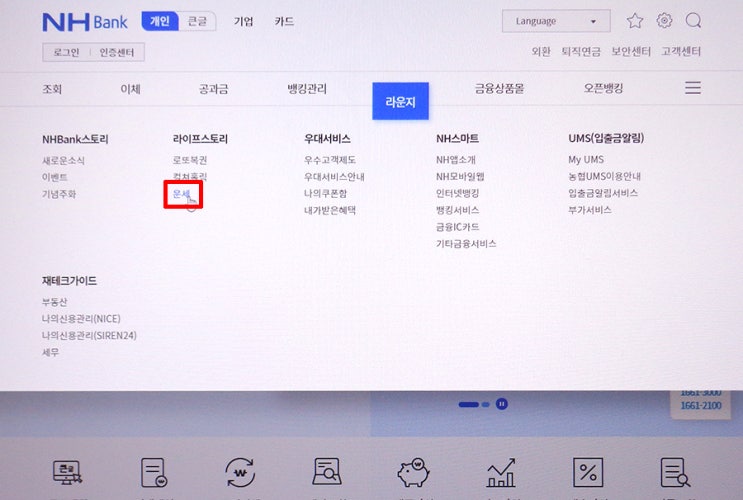Open the 우수고객제도 link

pos(330,160)
